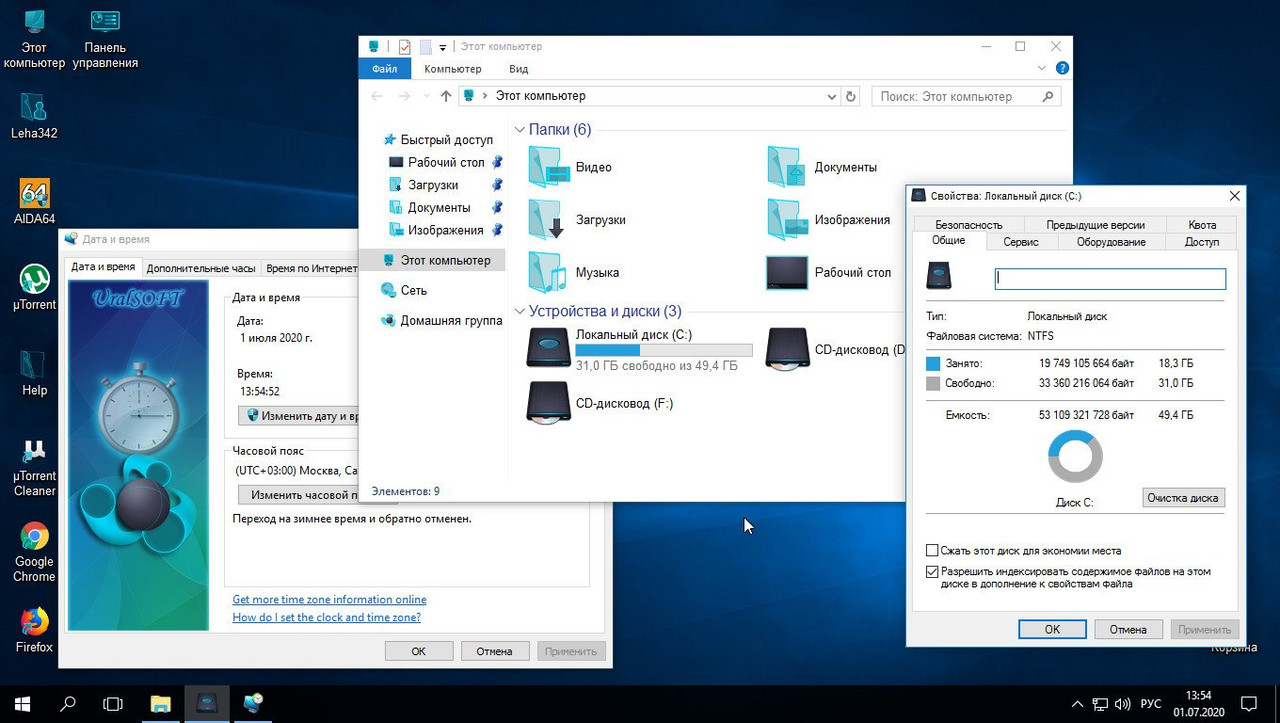Switch to the Предыдущие версии tab
The height and width of the screenshot is (723, 1280).
(x=1095, y=225)
